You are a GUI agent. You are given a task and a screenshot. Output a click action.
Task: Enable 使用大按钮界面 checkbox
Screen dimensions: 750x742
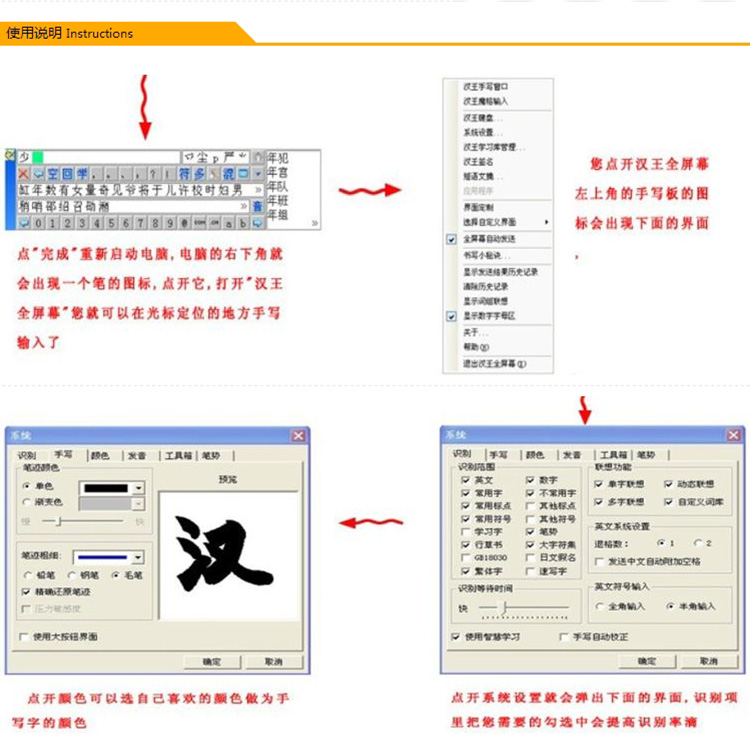point(23,637)
